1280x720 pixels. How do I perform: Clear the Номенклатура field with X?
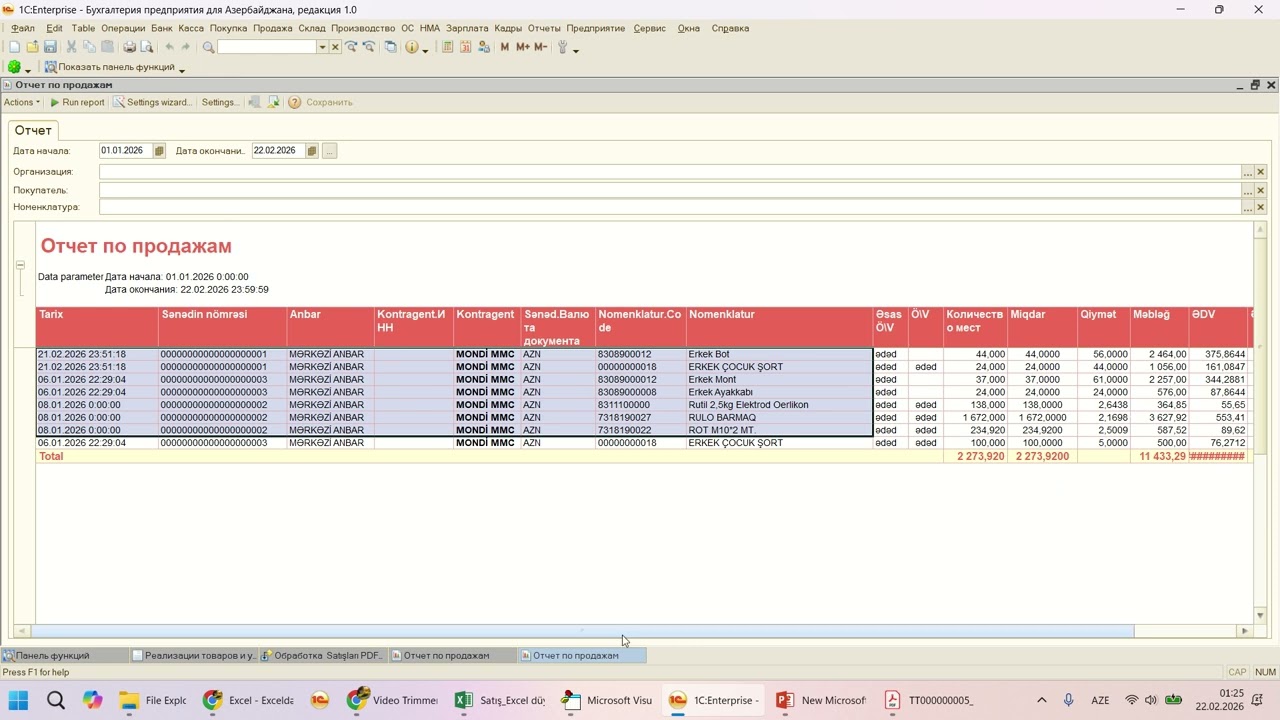click(x=1260, y=208)
